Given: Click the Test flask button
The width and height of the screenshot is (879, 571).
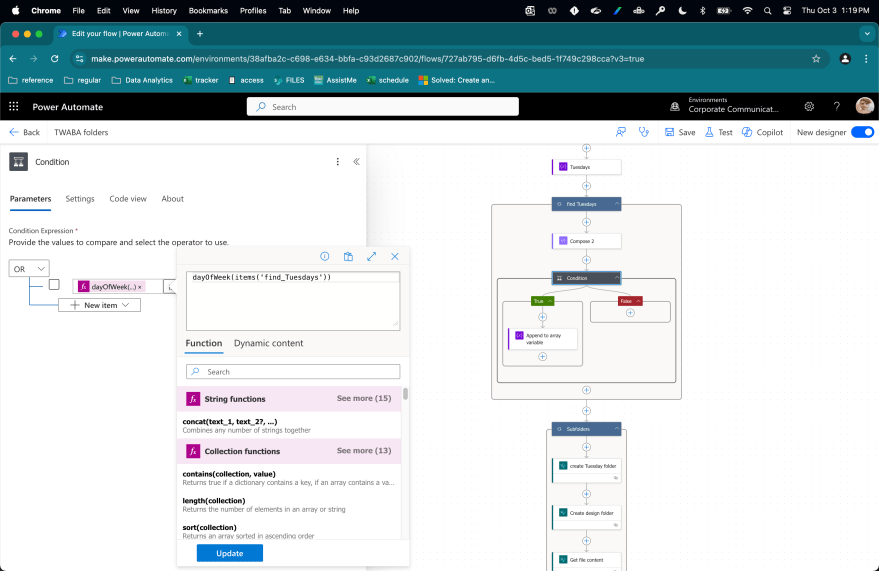Looking at the screenshot, I should 719,132.
